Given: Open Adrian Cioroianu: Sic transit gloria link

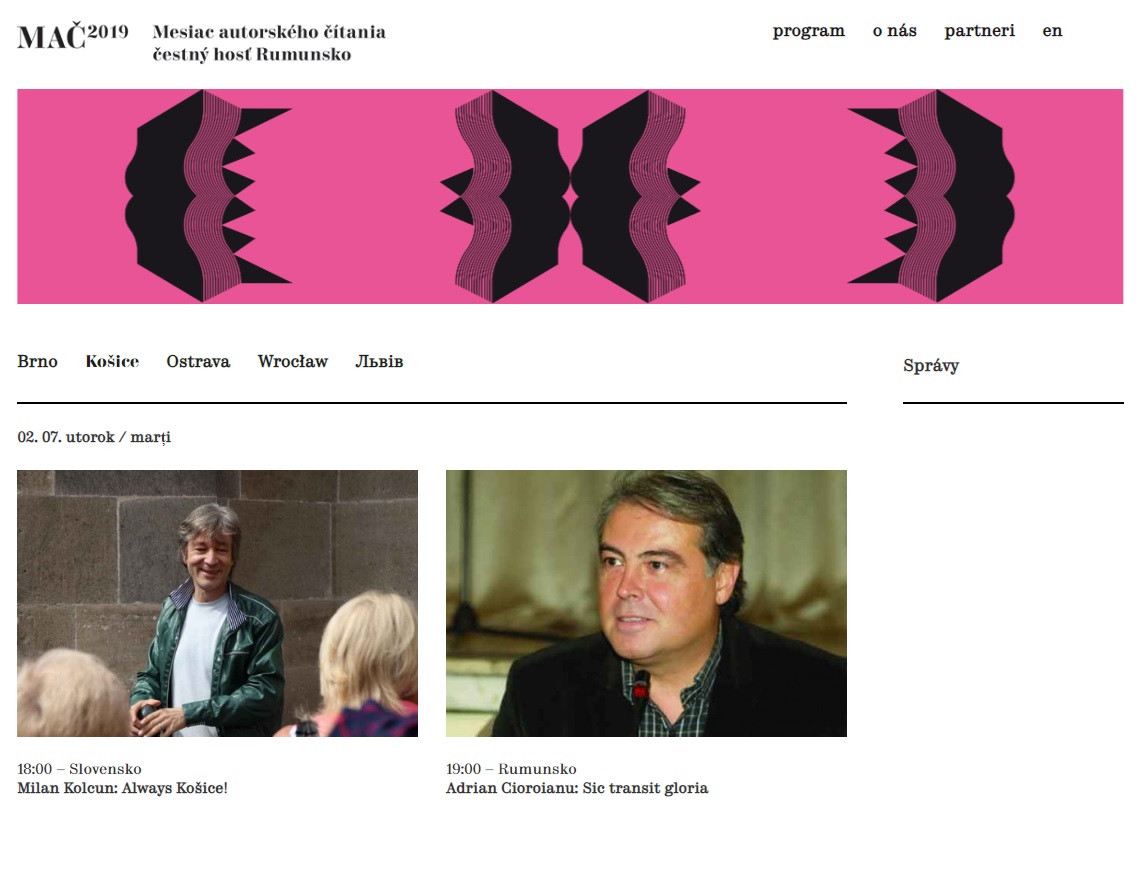Looking at the screenshot, I should [577, 788].
